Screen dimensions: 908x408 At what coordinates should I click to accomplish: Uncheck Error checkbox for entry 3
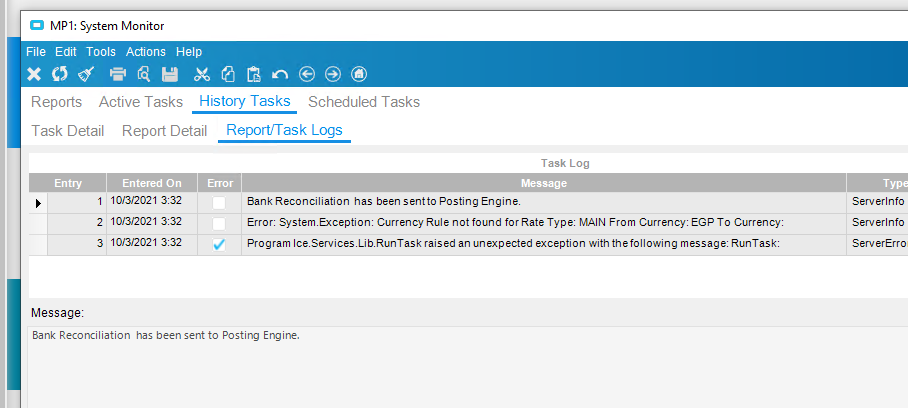pyautogui.click(x=219, y=244)
